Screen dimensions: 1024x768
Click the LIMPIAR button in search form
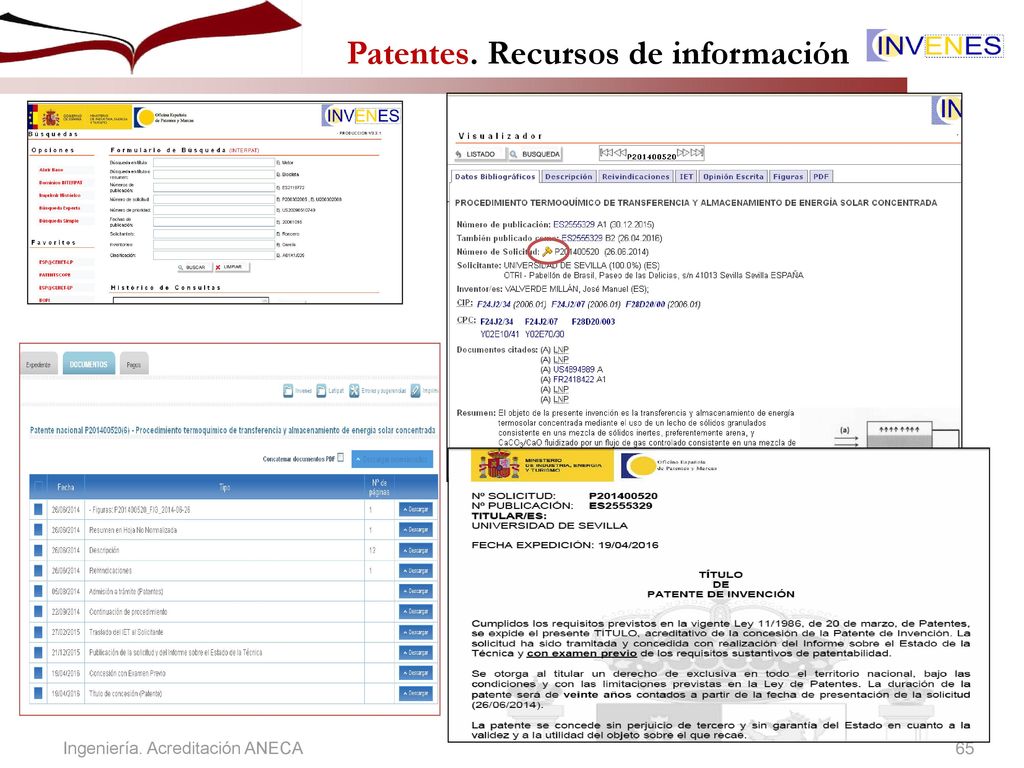click(x=230, y=267)
